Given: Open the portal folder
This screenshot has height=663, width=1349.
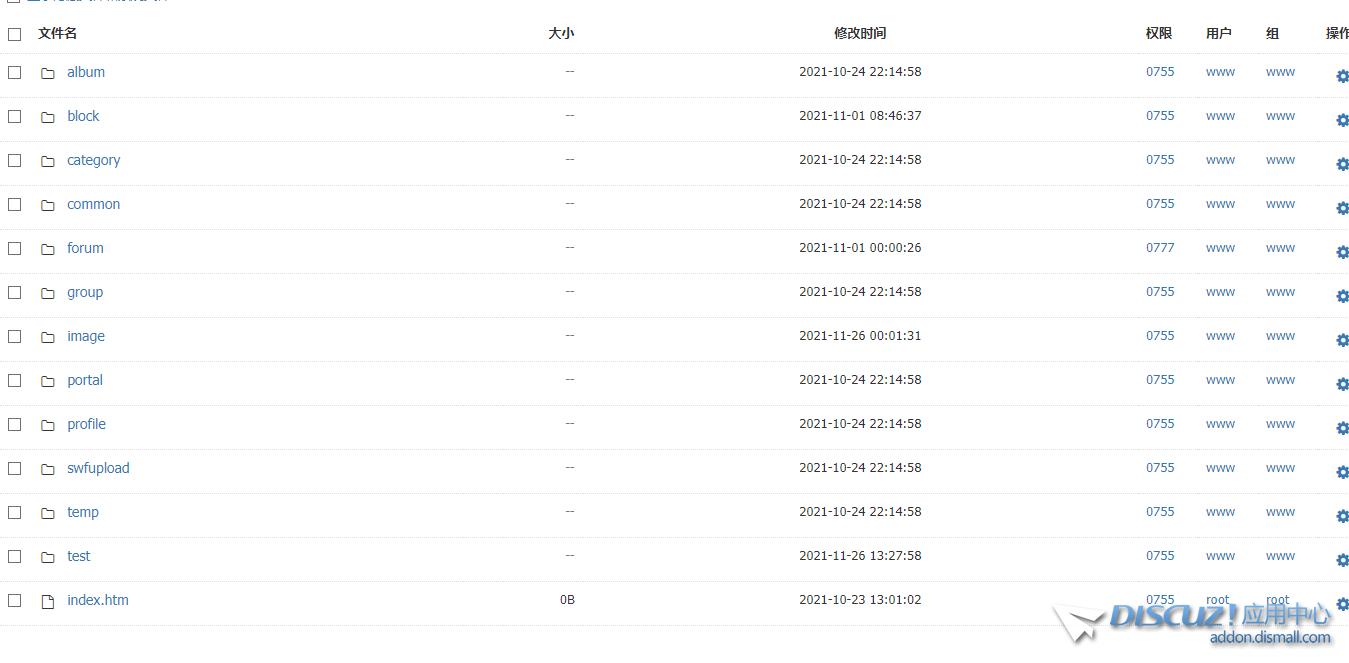Looking at the screenshot, I should (x=85, y=380).
